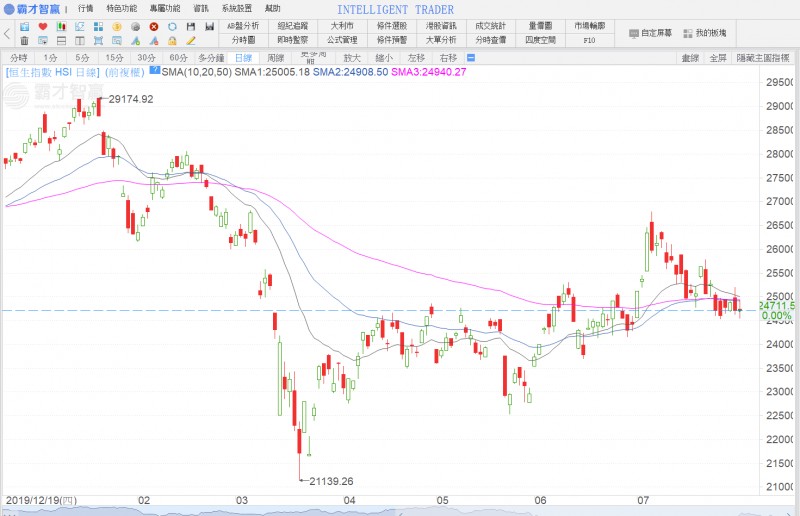Screen dimensions: 800x516
Task: Open the 系統設置 menu
Action: pos(237,8)
